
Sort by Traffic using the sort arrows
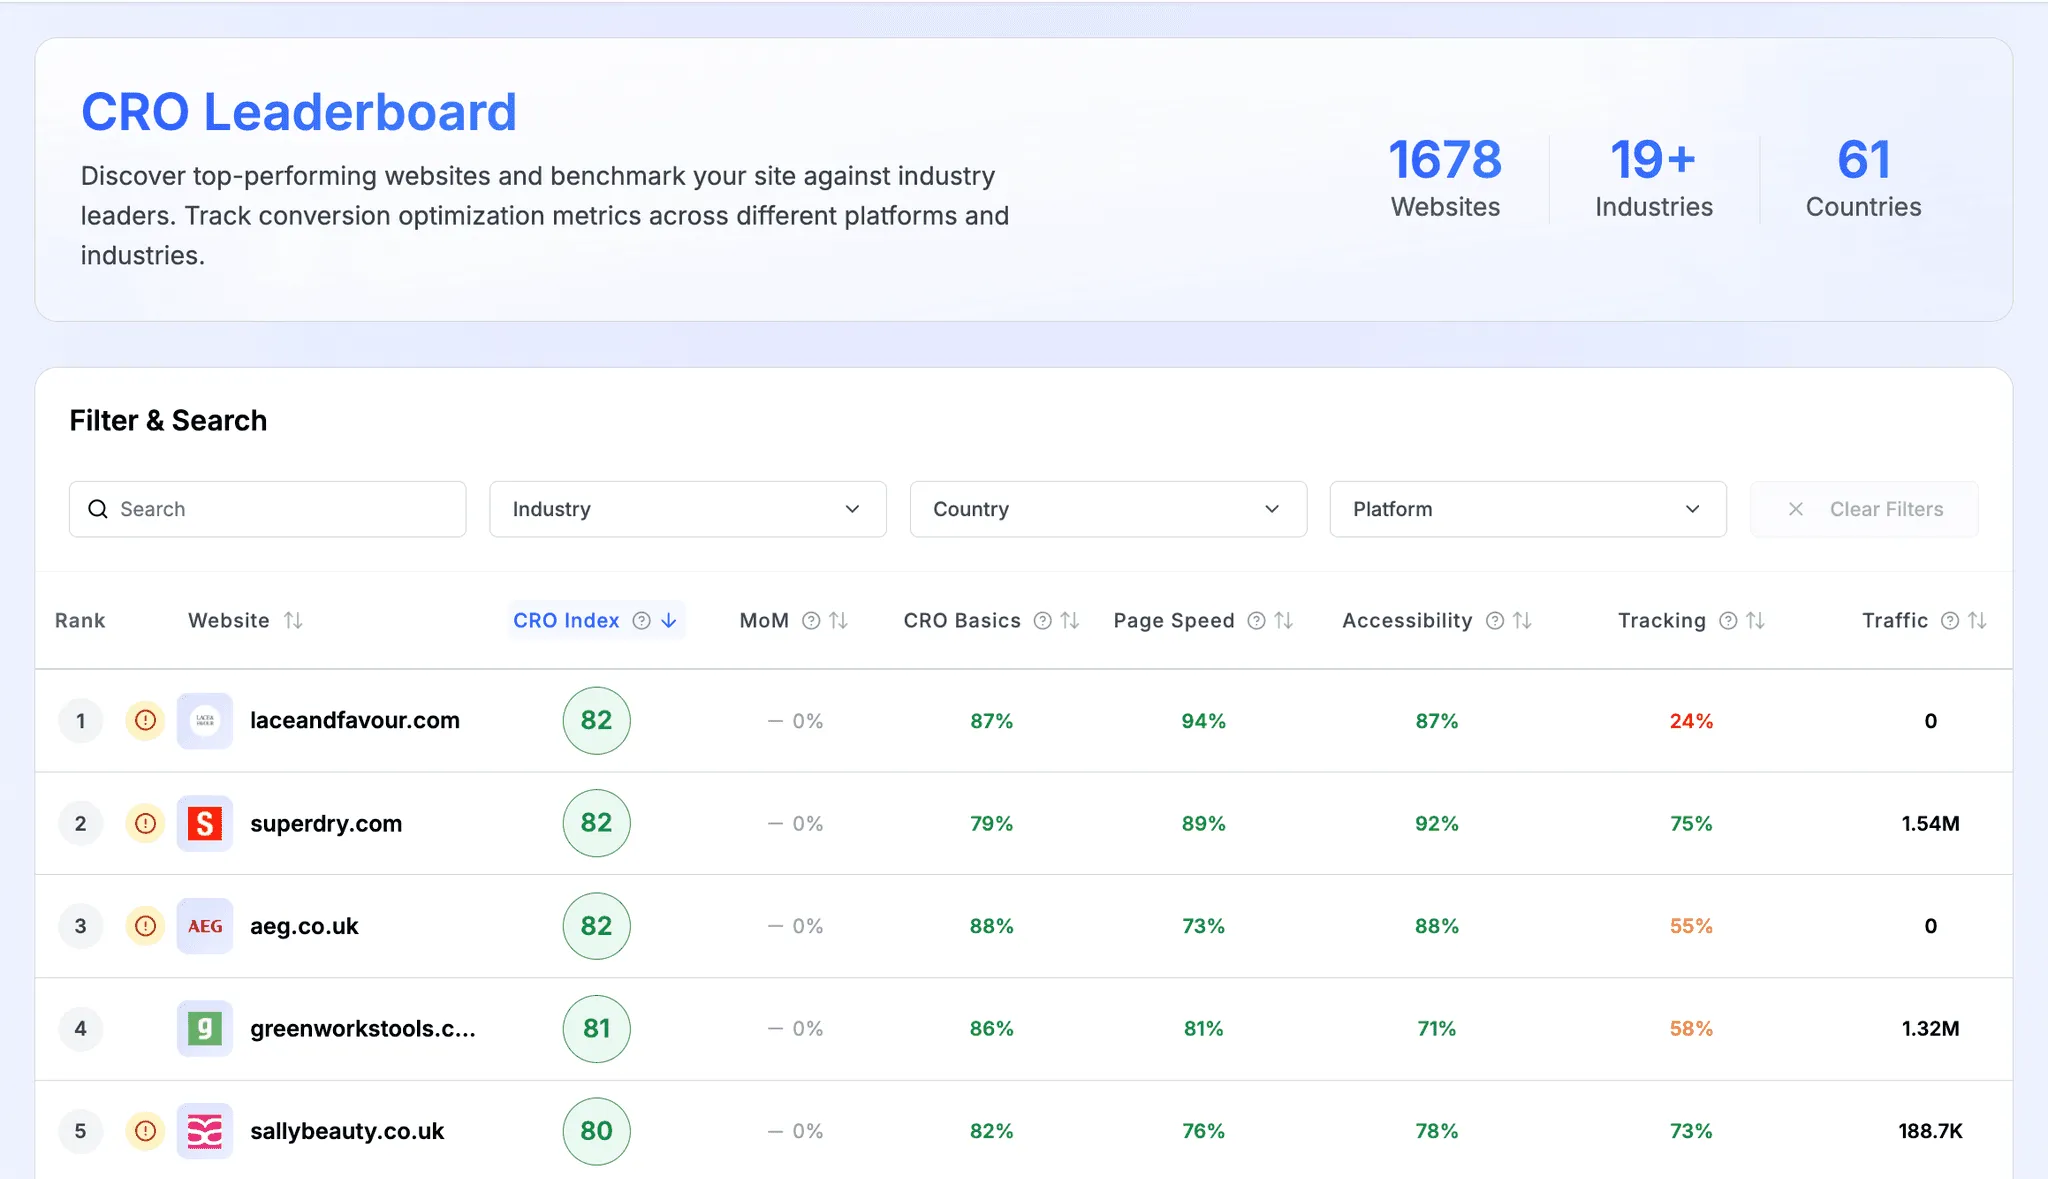pos(1976,621)
